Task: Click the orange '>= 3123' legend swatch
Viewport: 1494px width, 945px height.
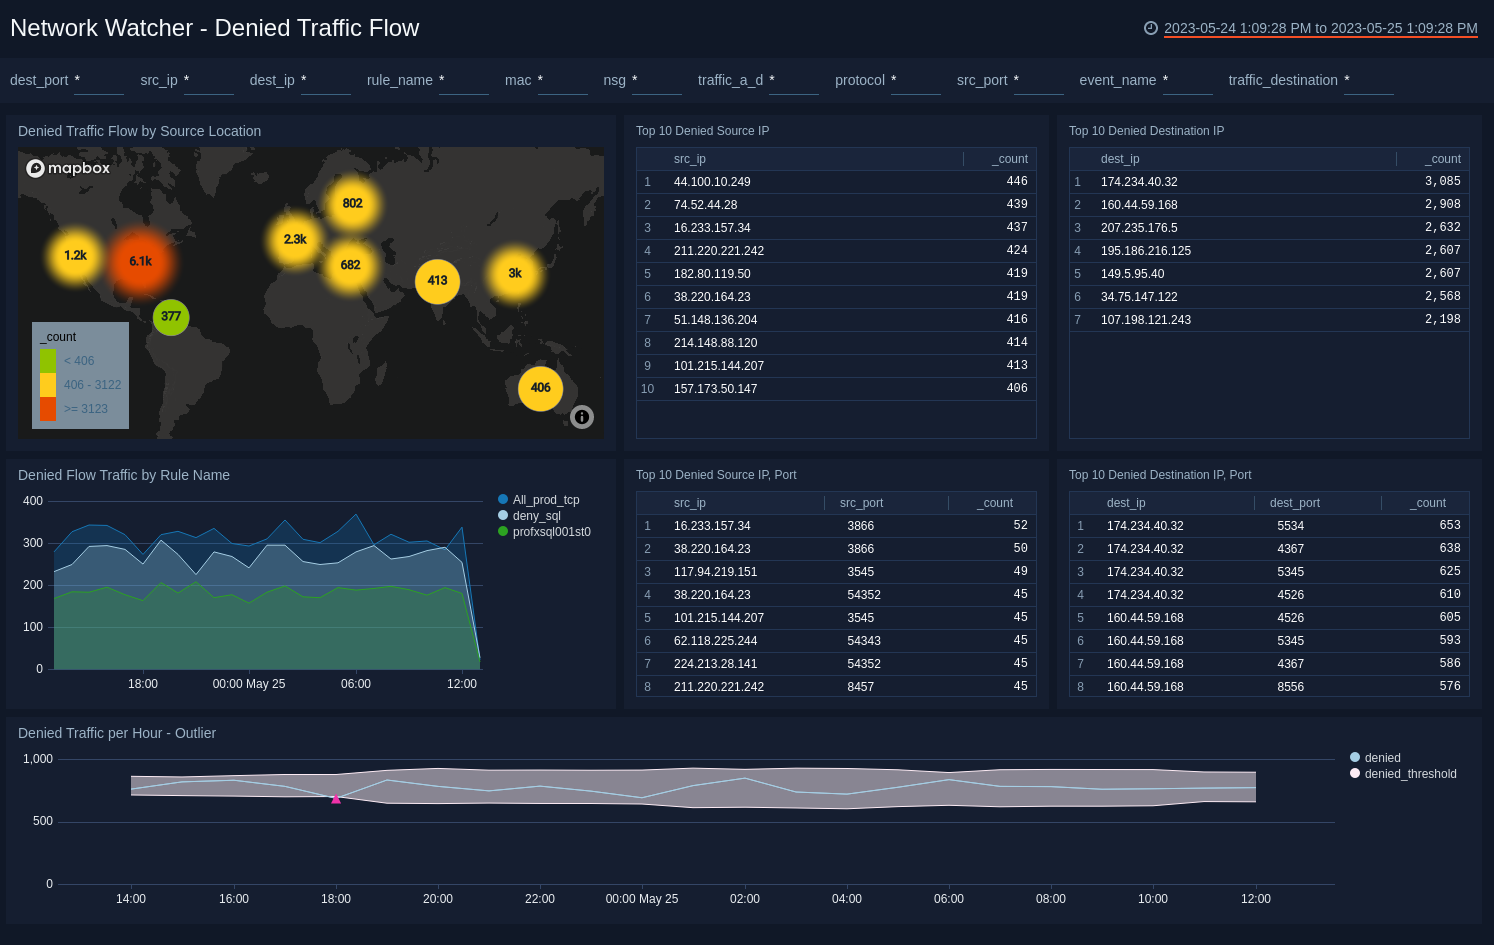Action: (x=48, y=409)
